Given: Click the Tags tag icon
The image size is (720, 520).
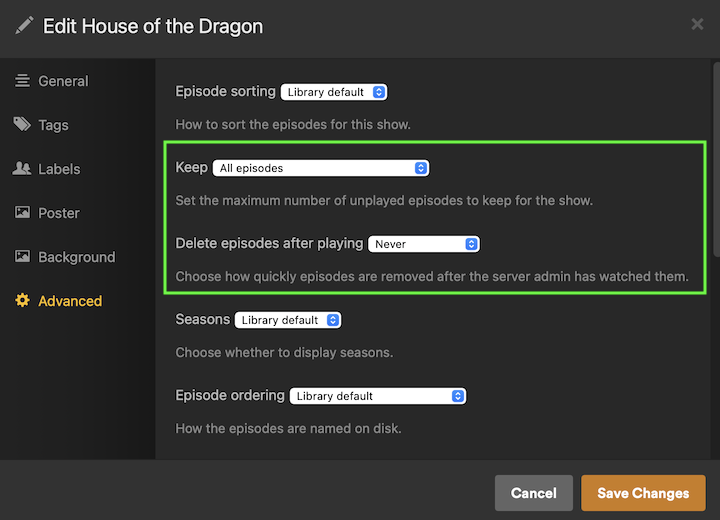Looking at the screenshot, I should [x=22, y=125].
